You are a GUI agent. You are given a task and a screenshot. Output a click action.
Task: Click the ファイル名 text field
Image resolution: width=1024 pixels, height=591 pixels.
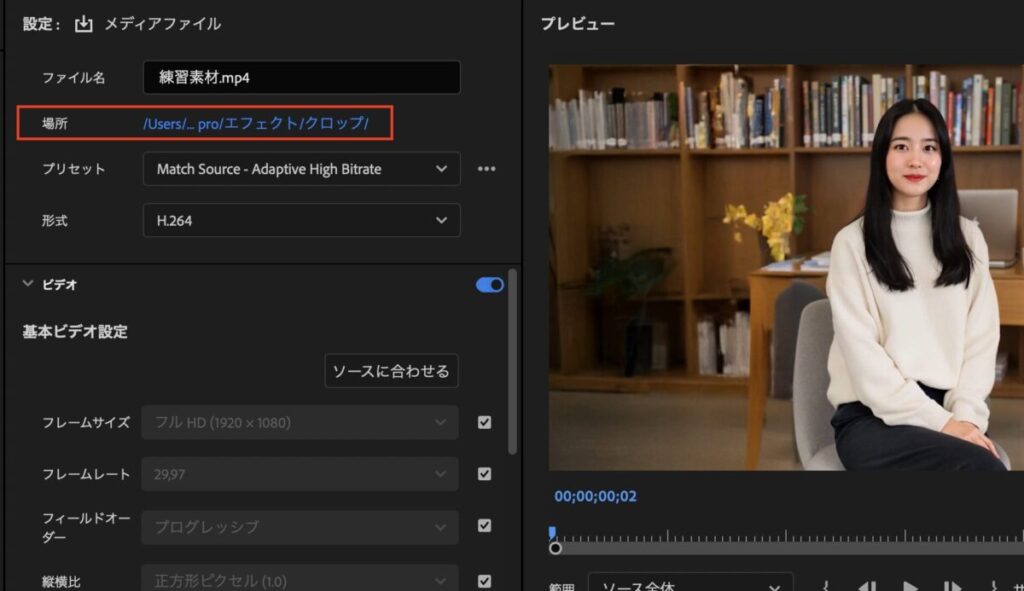pos(301,77)
